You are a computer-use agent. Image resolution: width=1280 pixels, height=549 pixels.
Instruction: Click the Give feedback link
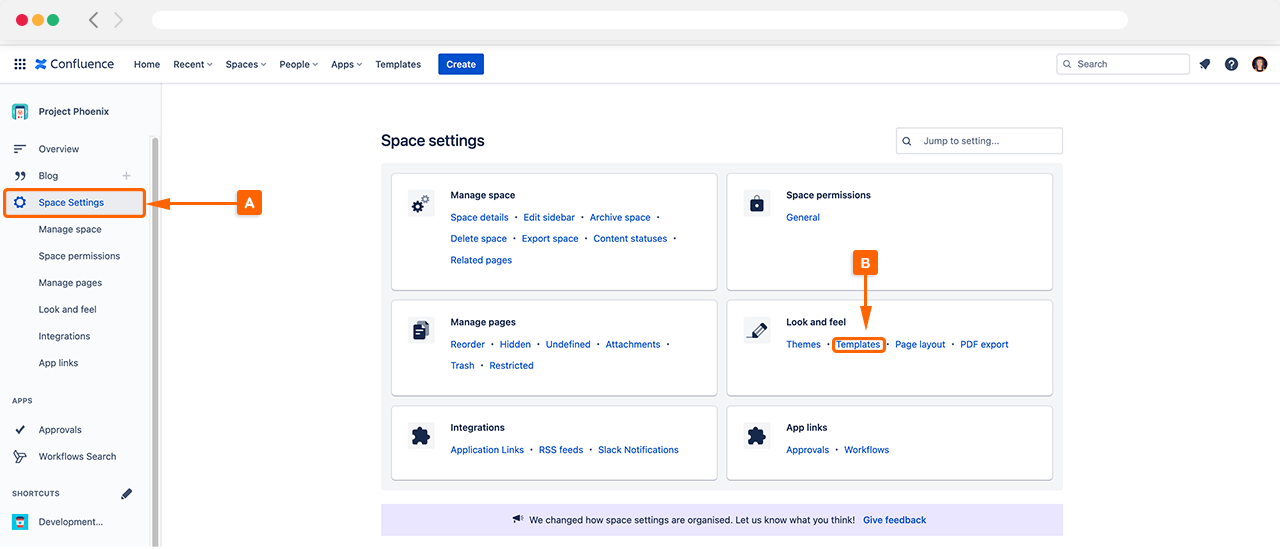pyautogui.click(x=894, y=520)
